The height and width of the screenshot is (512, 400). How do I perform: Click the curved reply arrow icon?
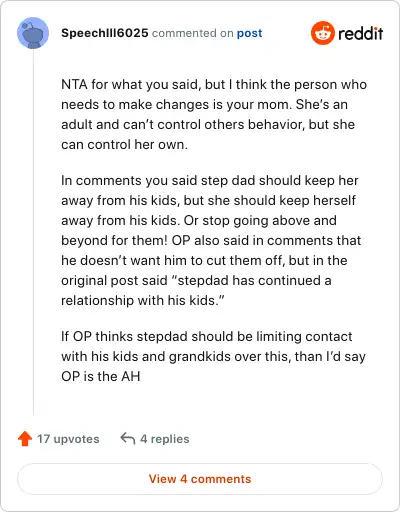[128, 438]
